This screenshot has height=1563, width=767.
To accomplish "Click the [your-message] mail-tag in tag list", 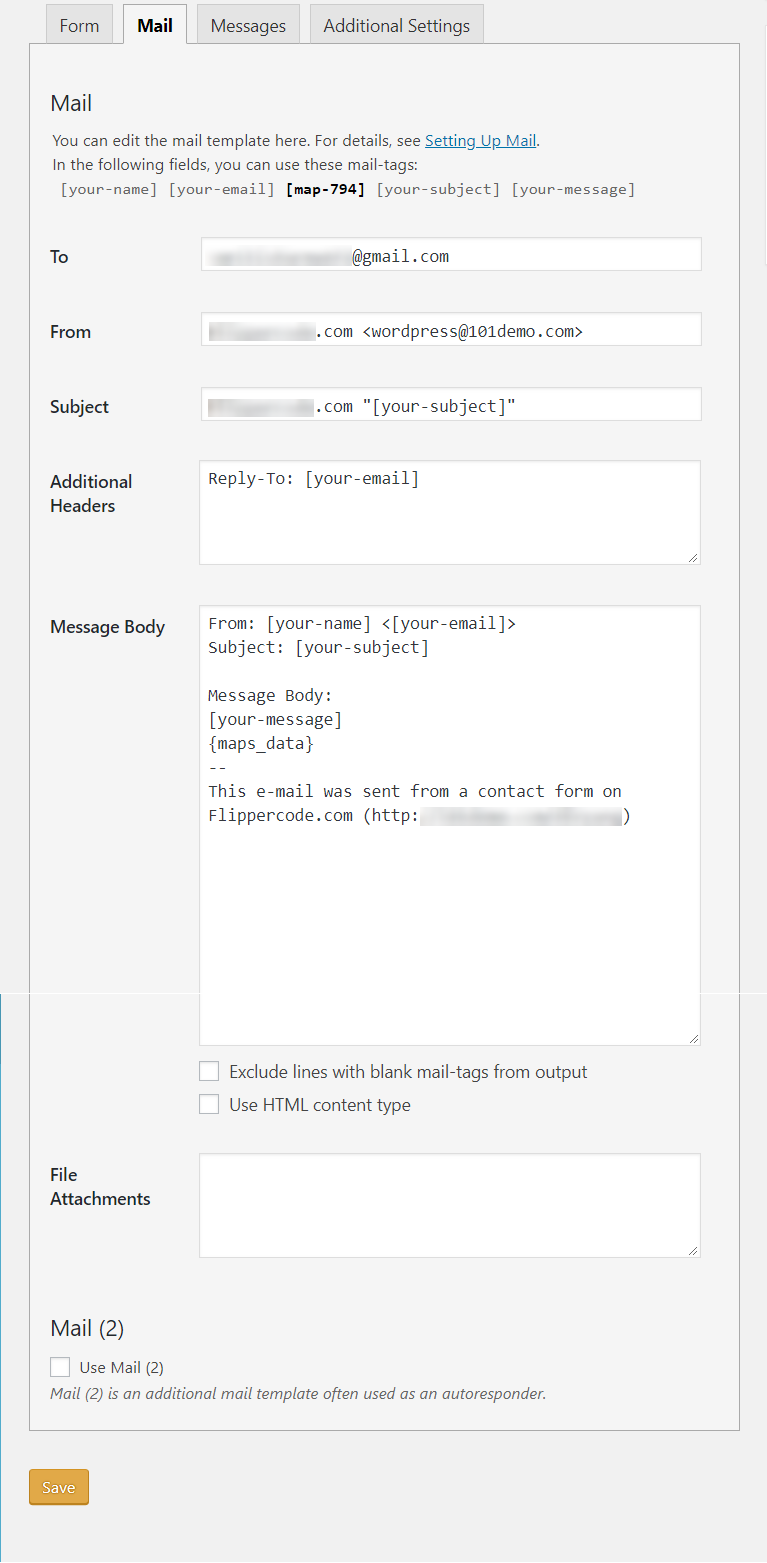I will [x=573, y=189].
